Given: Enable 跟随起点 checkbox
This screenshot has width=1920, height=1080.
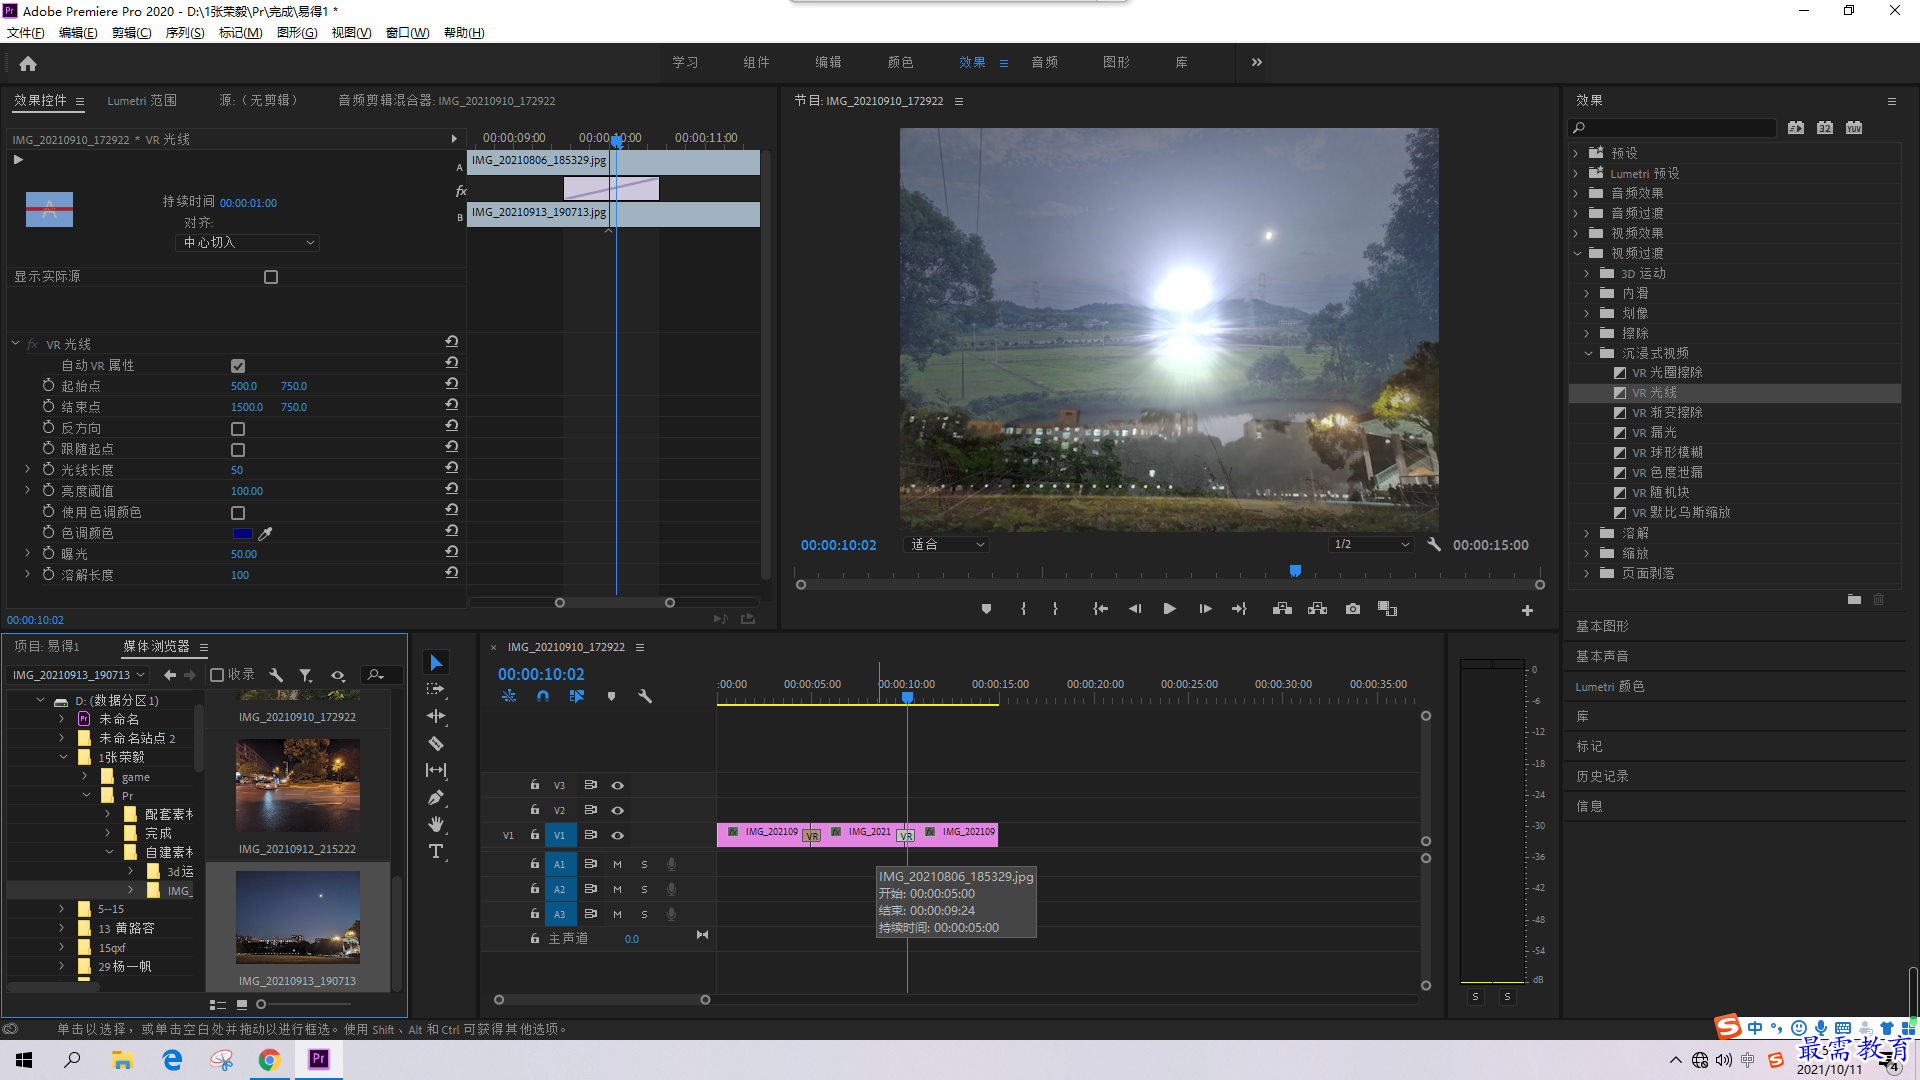Looking at the screenshot, I should point(238,450).
